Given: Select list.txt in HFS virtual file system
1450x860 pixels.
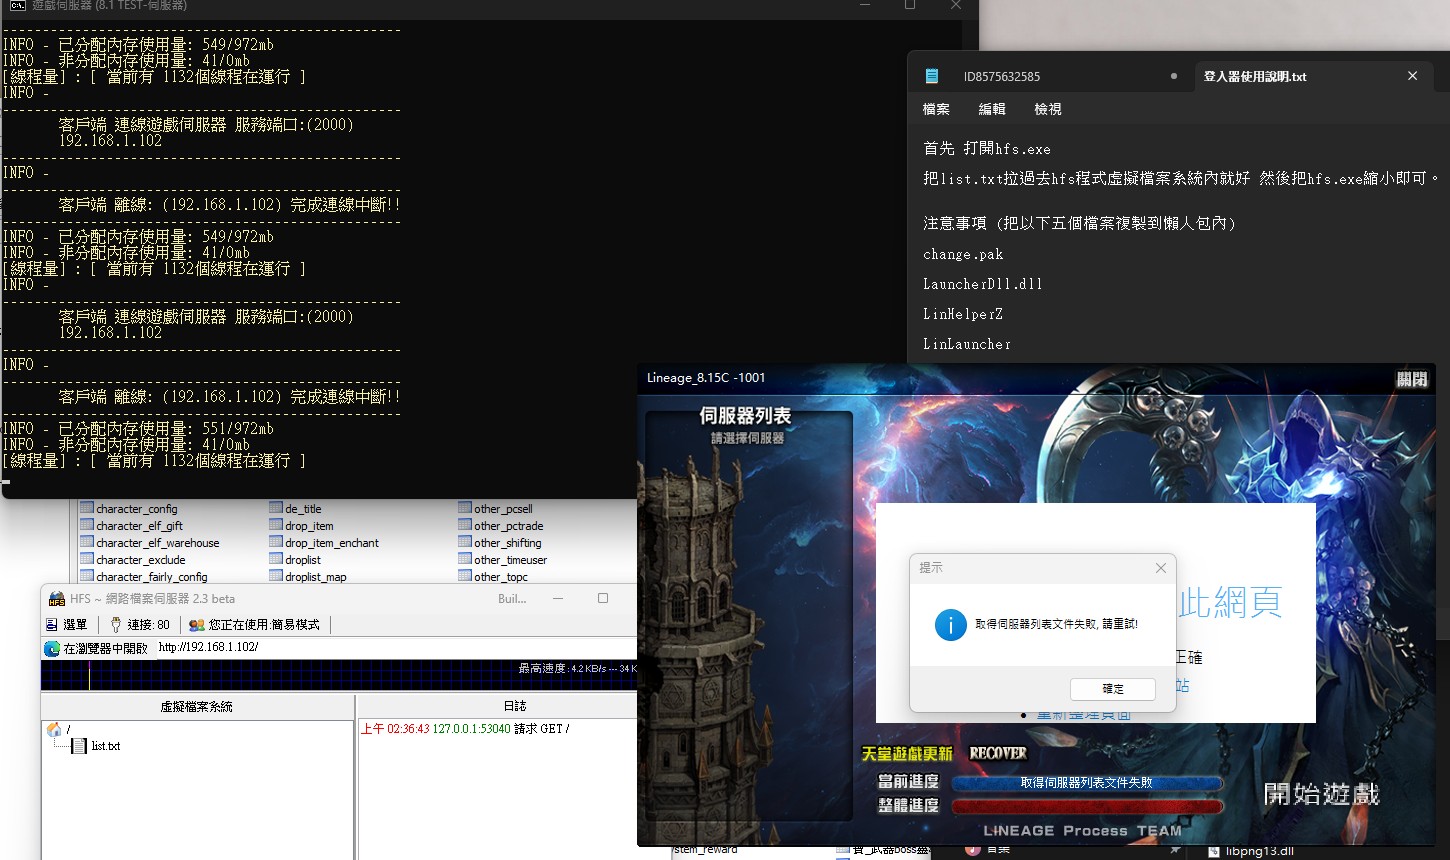Looking at the screenshot, I should (x=106, y=746).
